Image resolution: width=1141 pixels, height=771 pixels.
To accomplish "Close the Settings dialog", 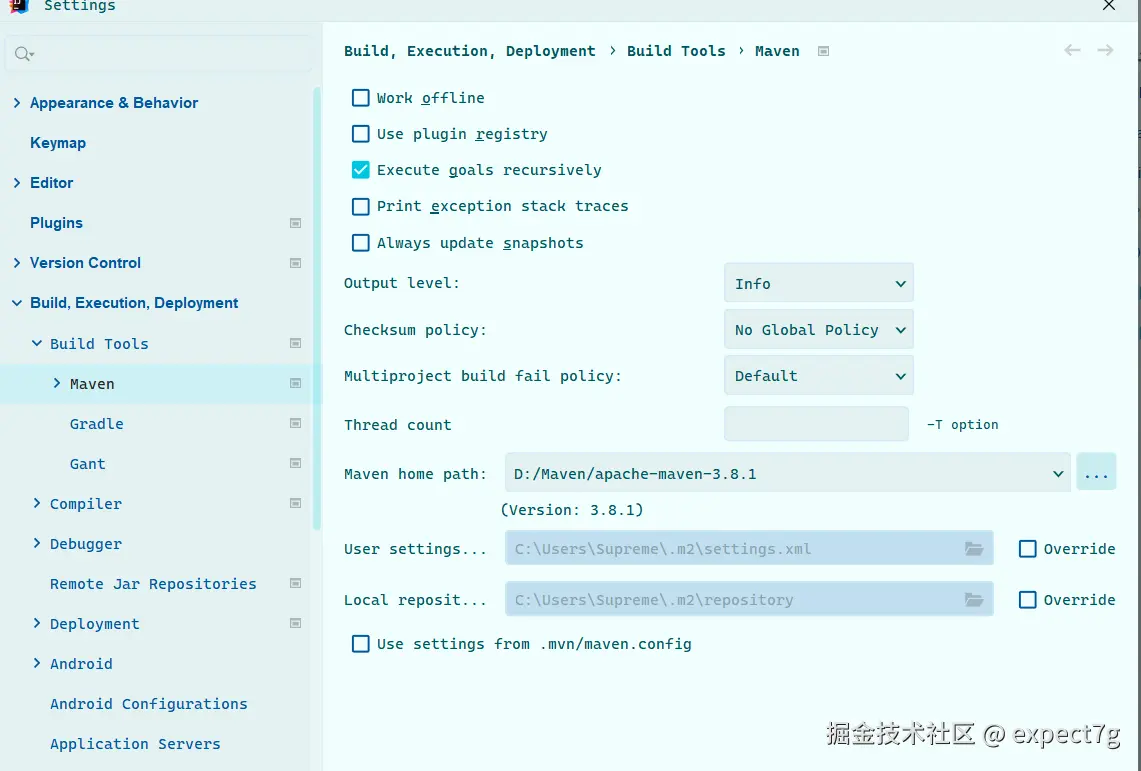I will (x=1109, y=6).
